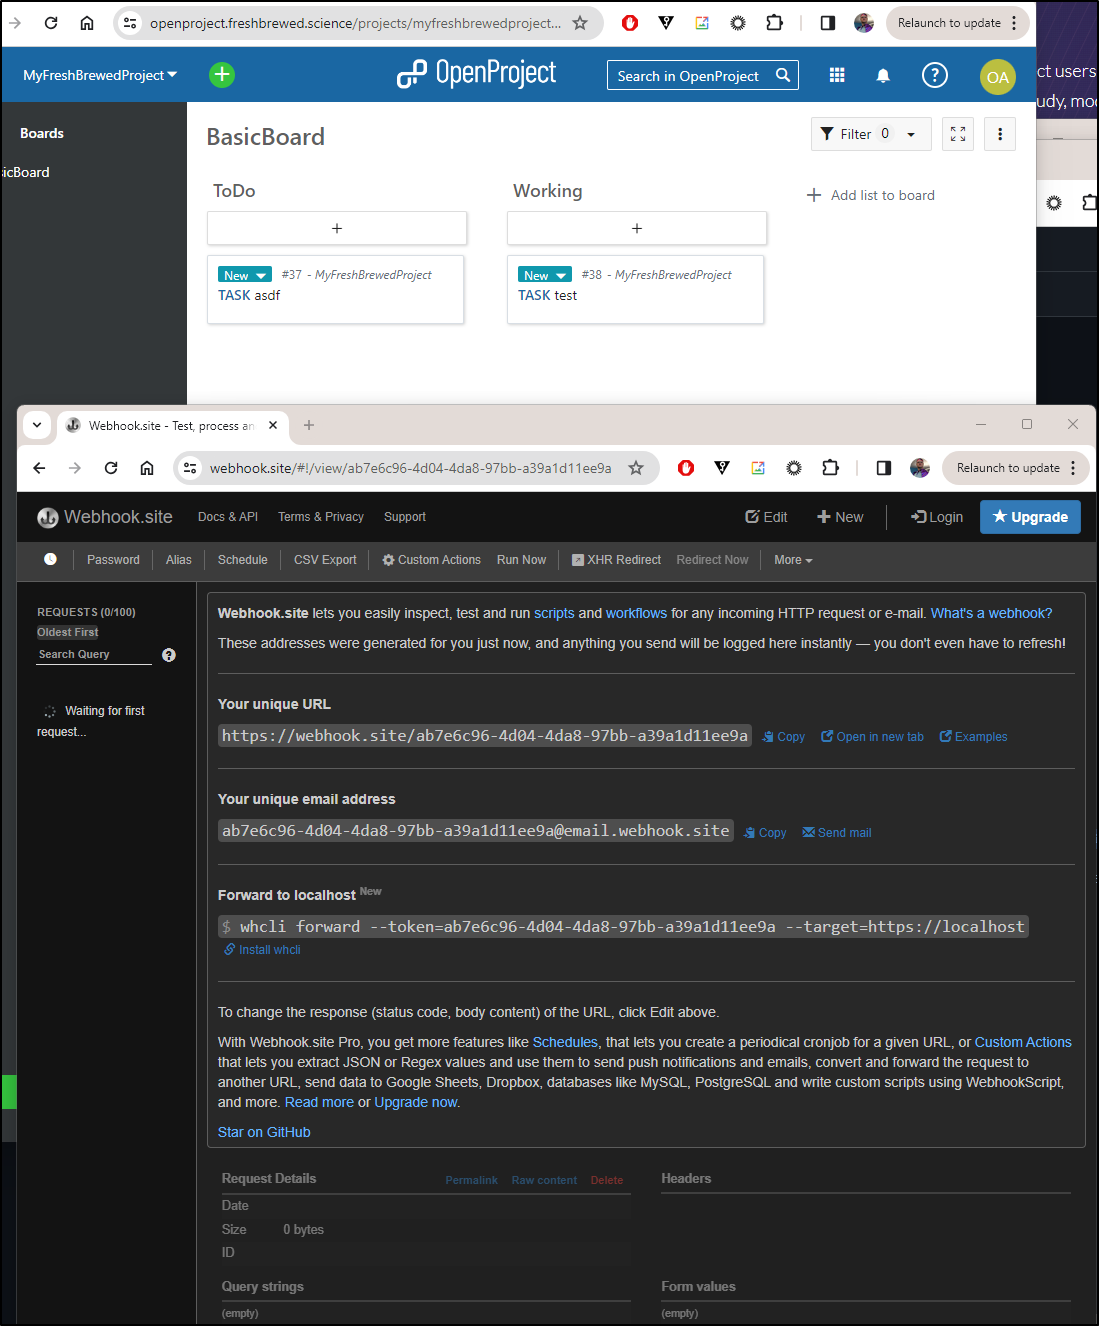
Task: Click Send mail link
Action: click(x=837, y=833)
